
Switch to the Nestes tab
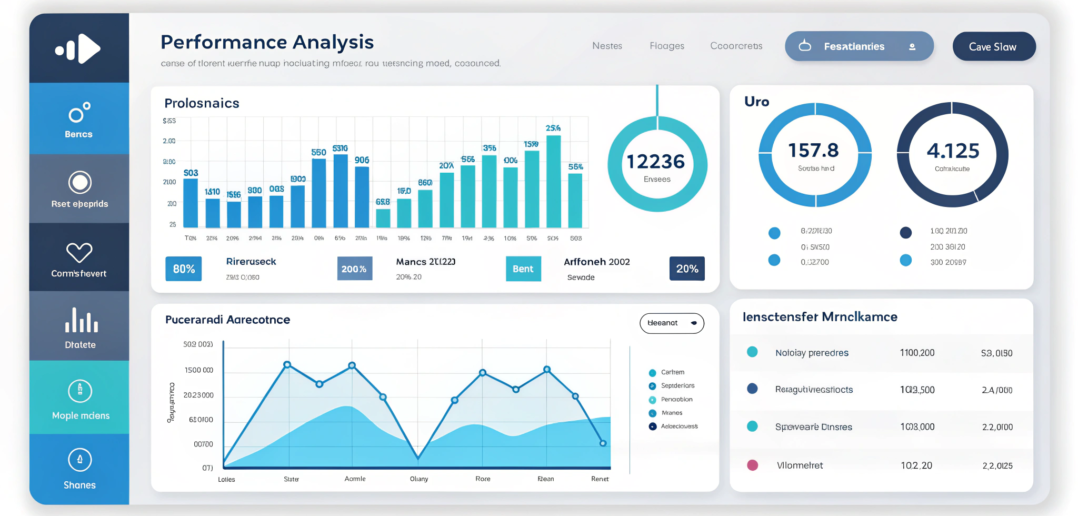(x=607, y=46)
